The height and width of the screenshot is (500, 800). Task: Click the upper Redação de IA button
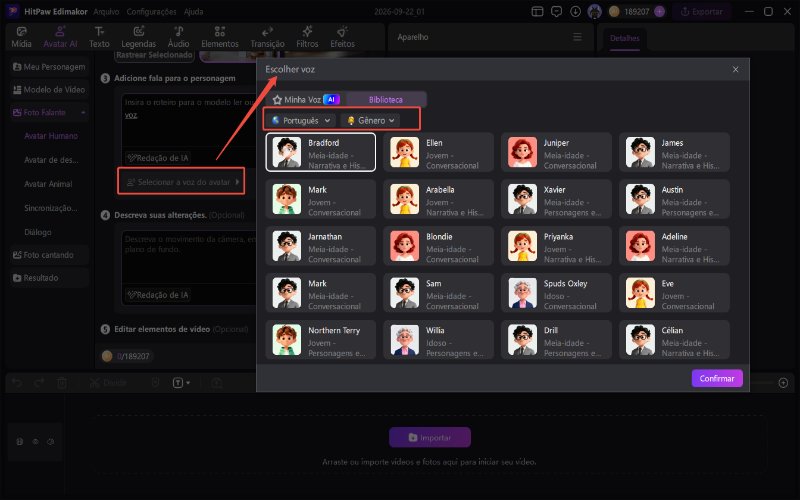(158, 158)
